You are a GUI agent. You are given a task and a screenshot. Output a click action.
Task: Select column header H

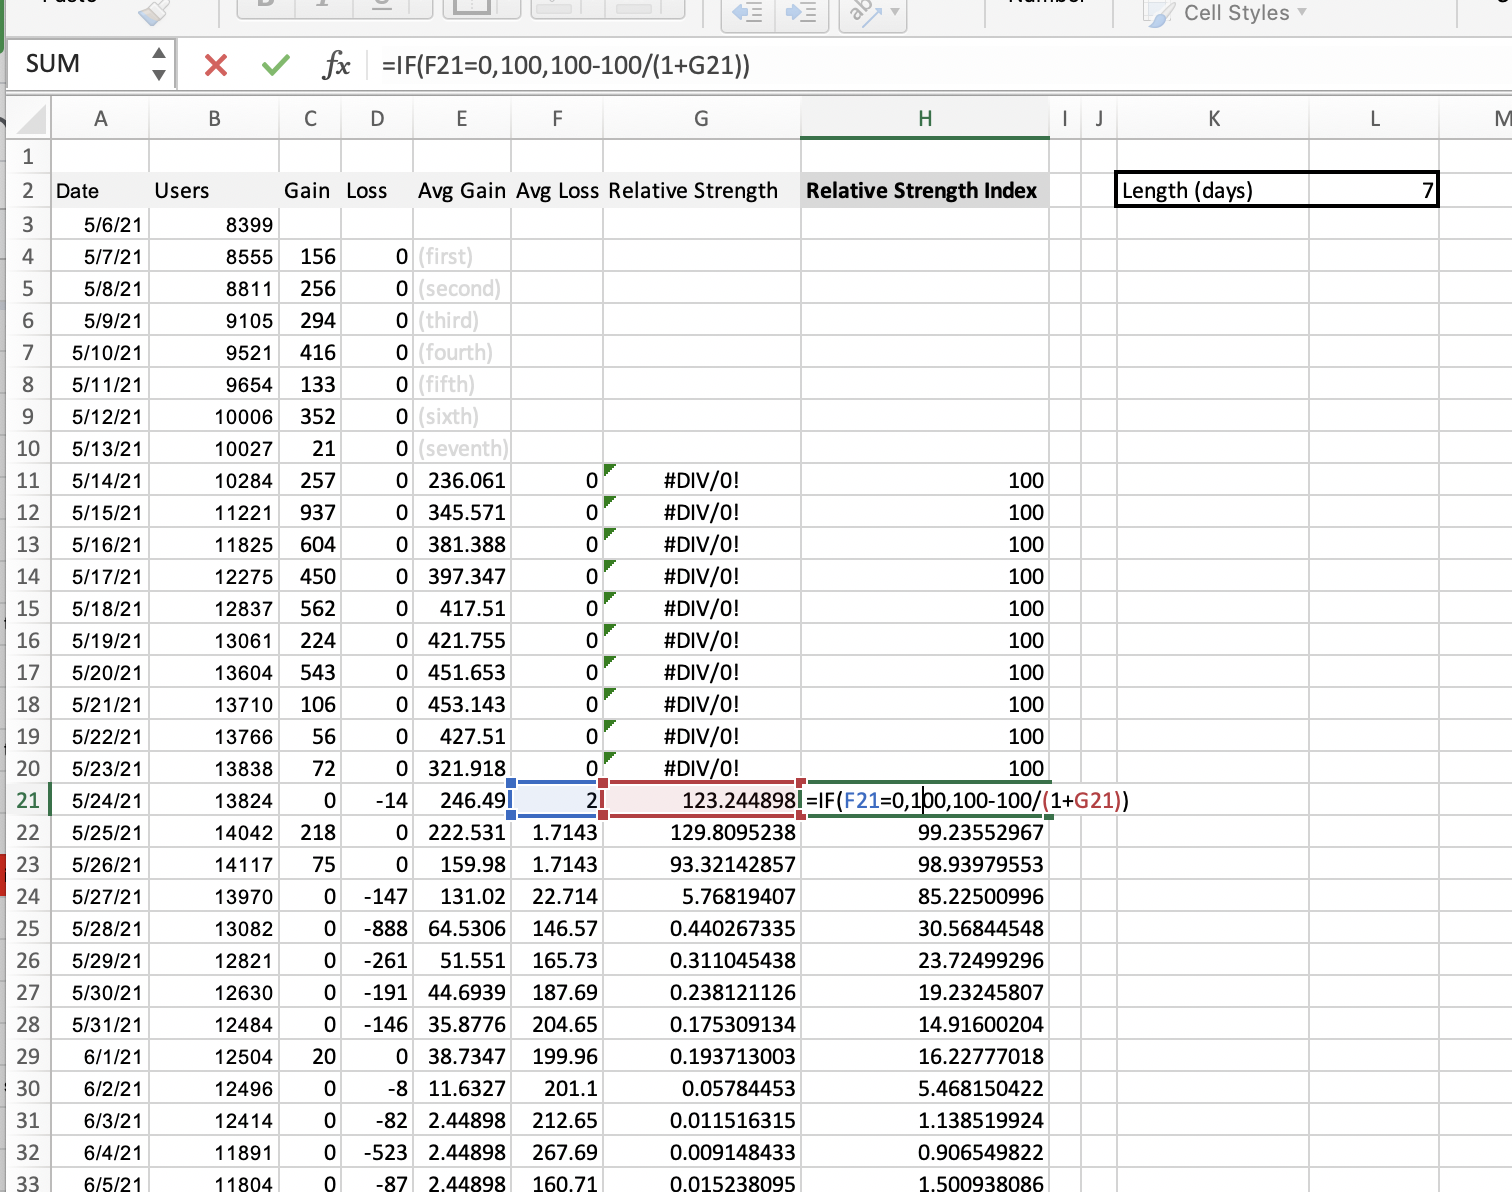point(924,117)
